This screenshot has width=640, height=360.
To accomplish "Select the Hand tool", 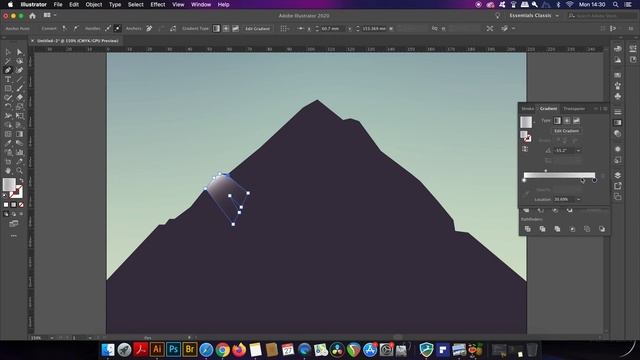I will click(8, 171).
